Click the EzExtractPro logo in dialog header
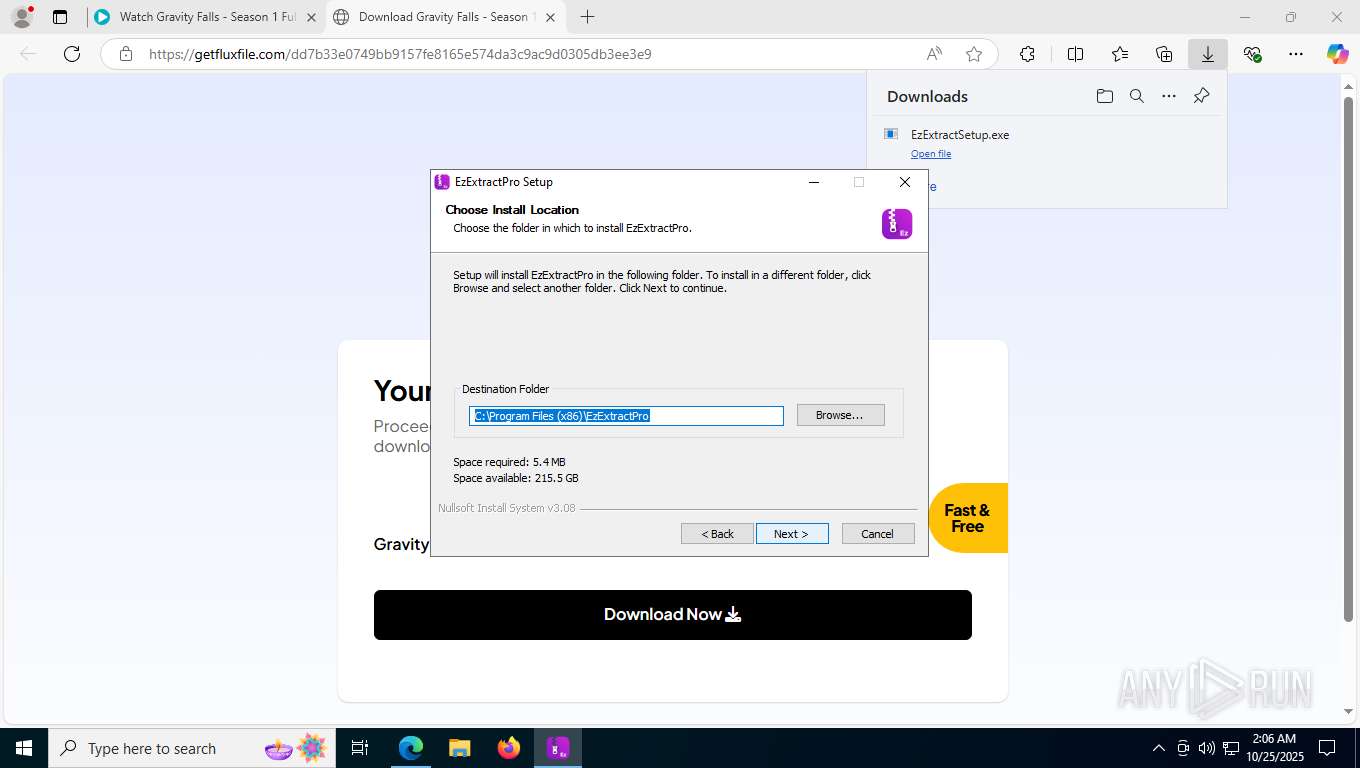Viewport: 1360px width, 768px height. point(897,224)
